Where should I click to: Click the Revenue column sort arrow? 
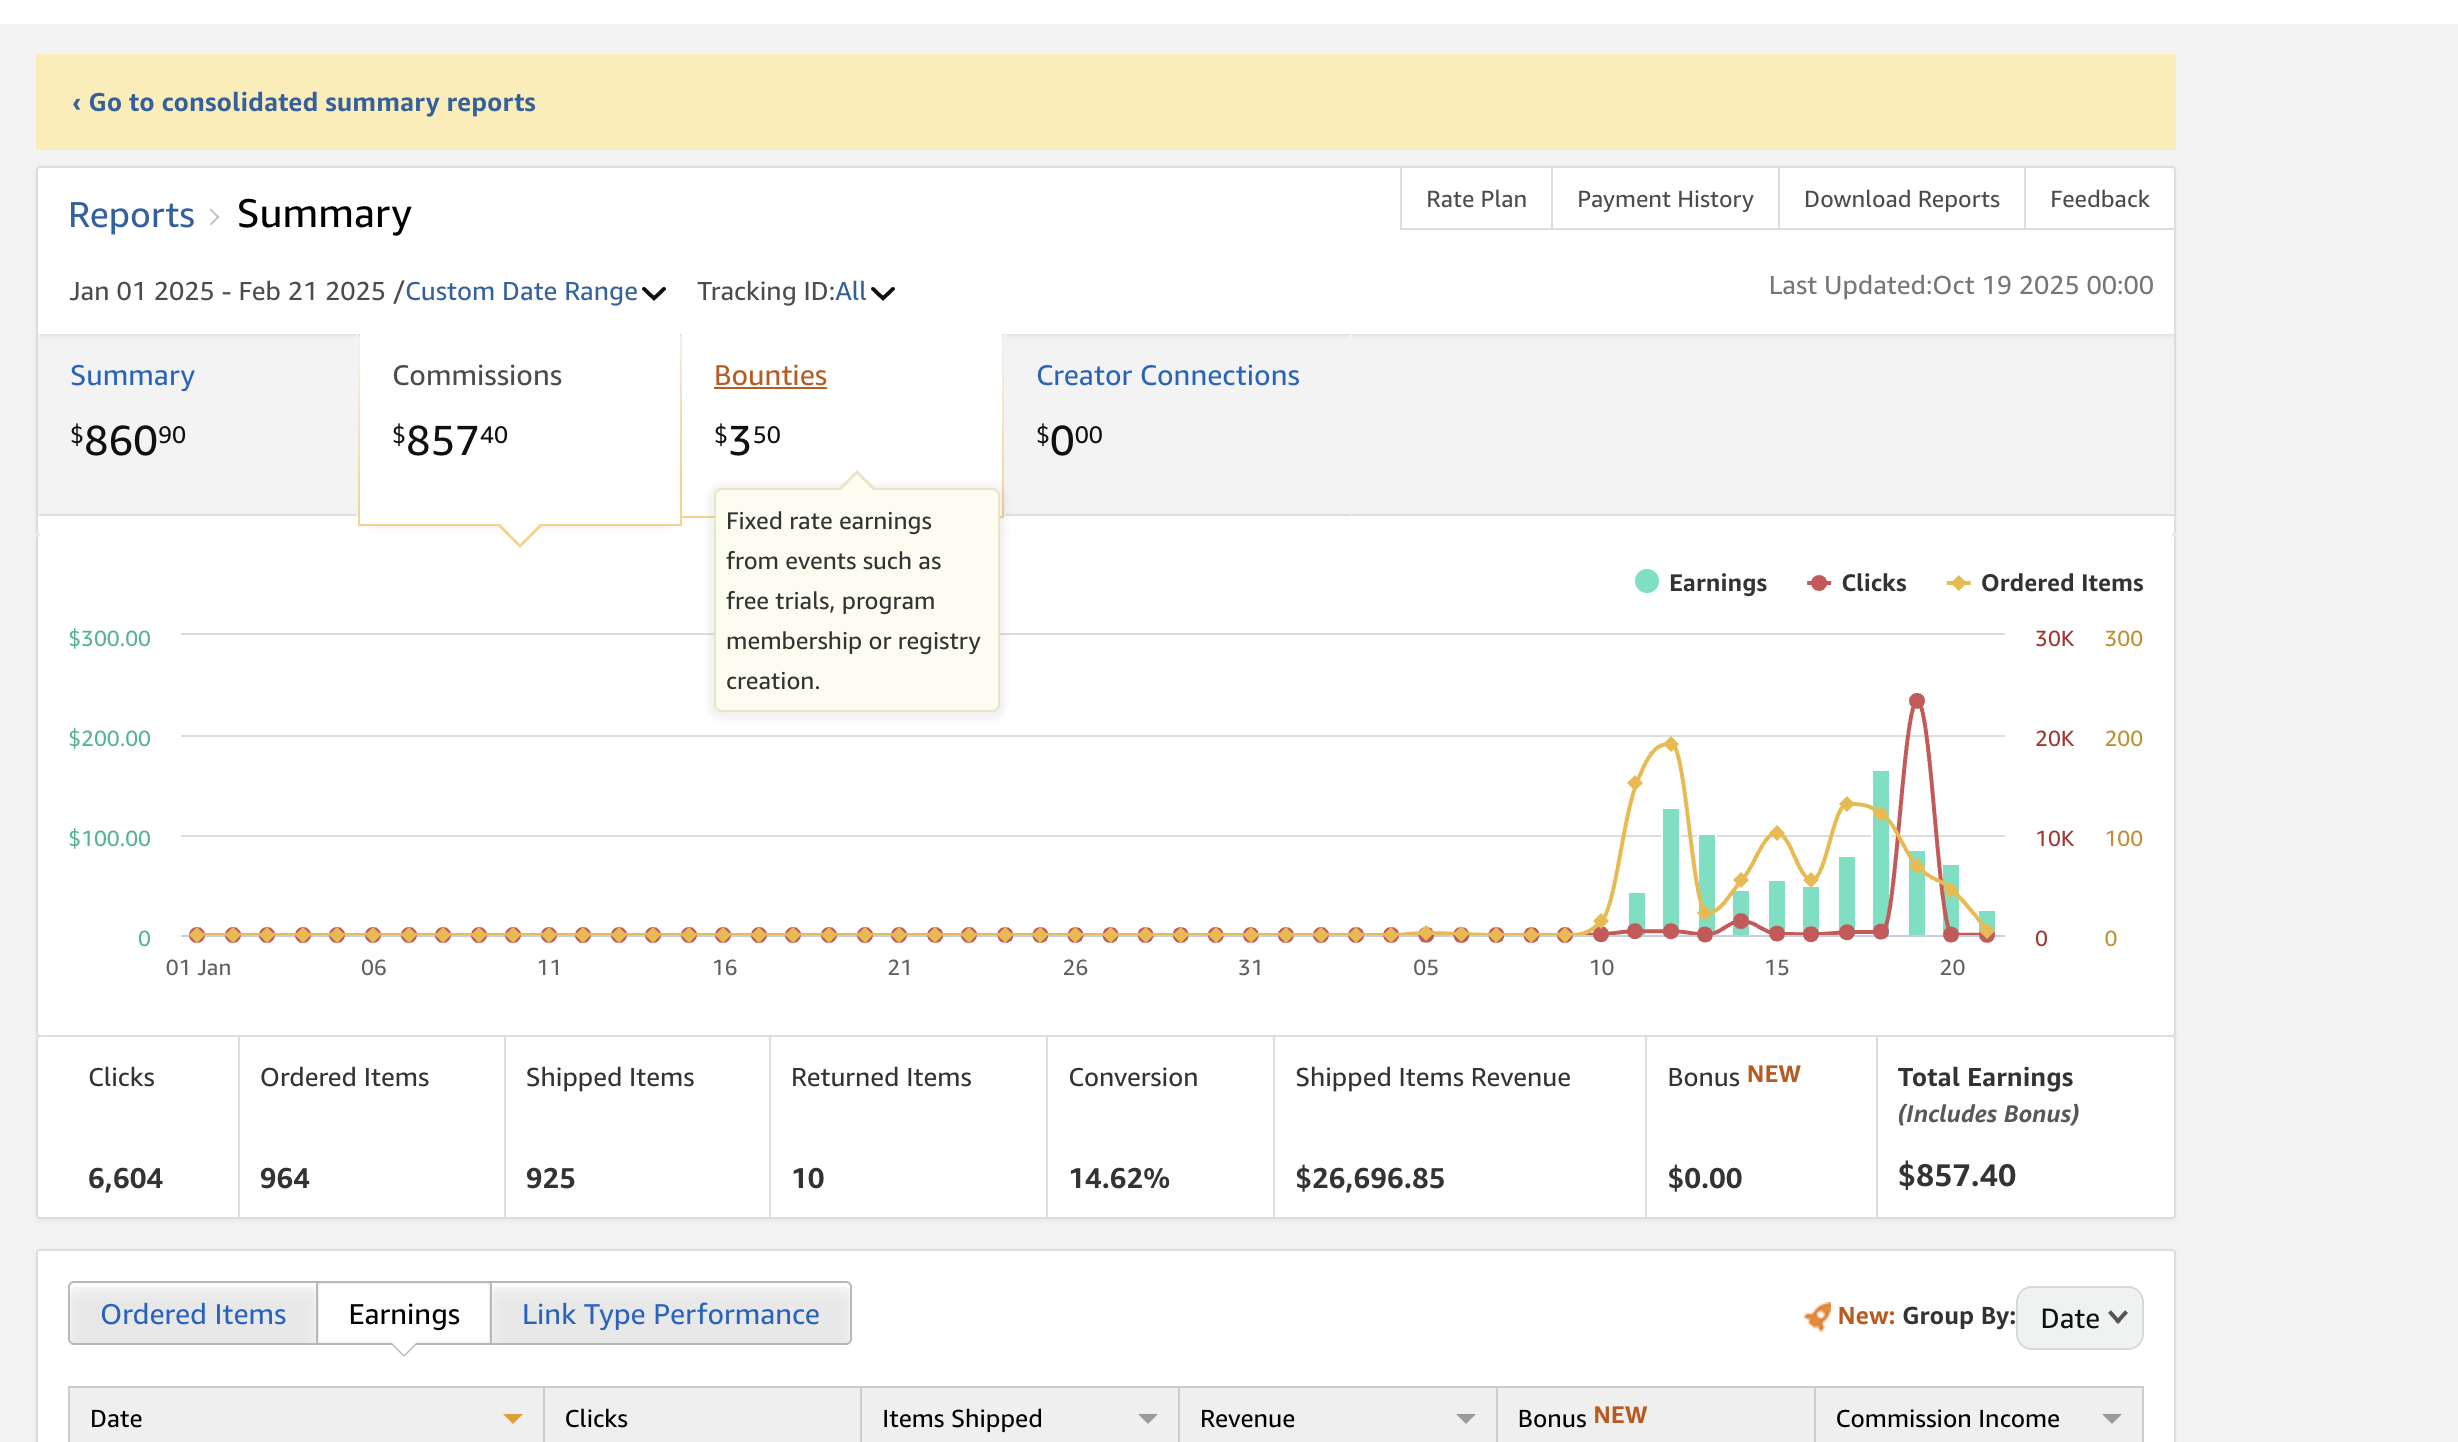1465,1418
